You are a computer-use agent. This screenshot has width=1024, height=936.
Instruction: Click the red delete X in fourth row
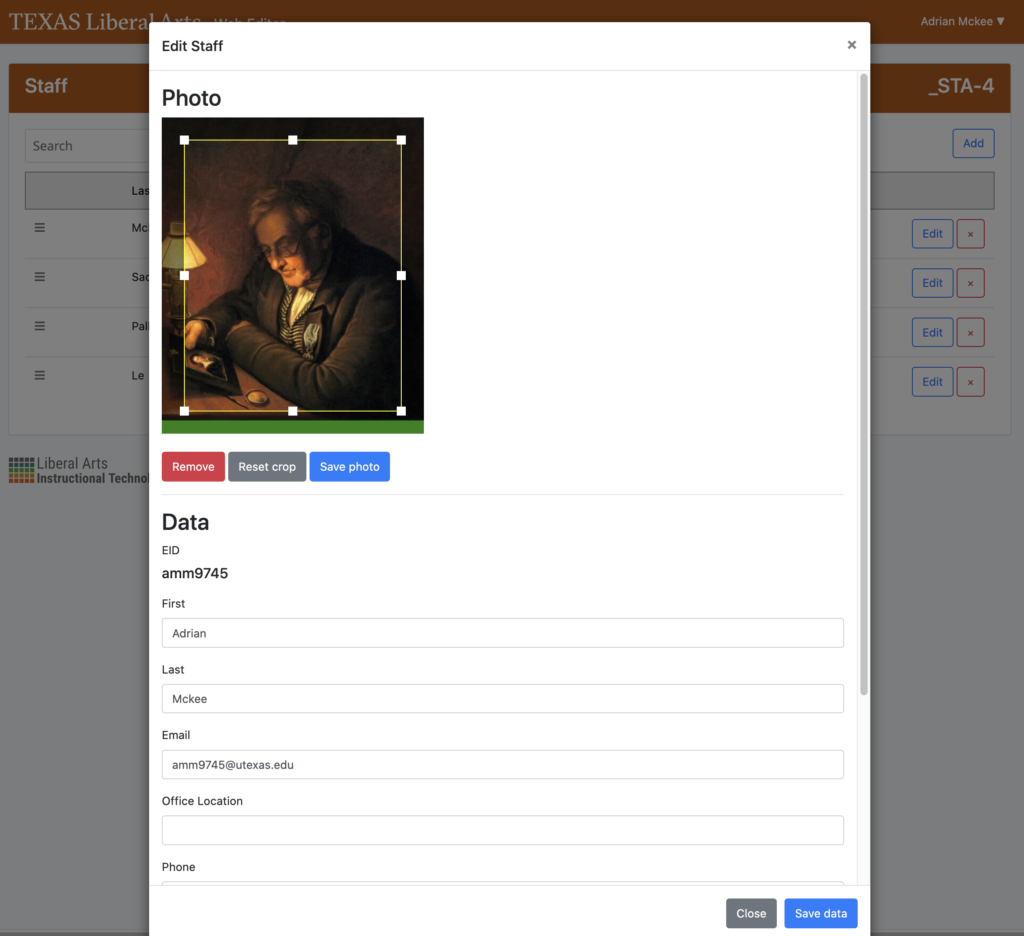pos(970,381)
